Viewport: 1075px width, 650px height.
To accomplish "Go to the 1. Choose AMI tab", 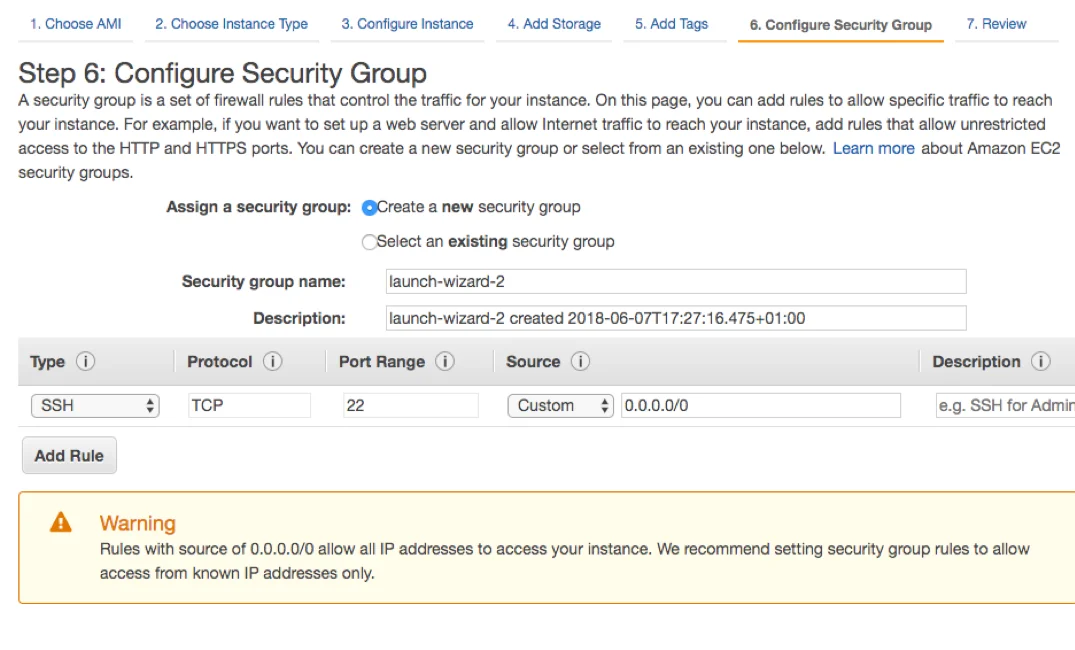I will point(75,24).
